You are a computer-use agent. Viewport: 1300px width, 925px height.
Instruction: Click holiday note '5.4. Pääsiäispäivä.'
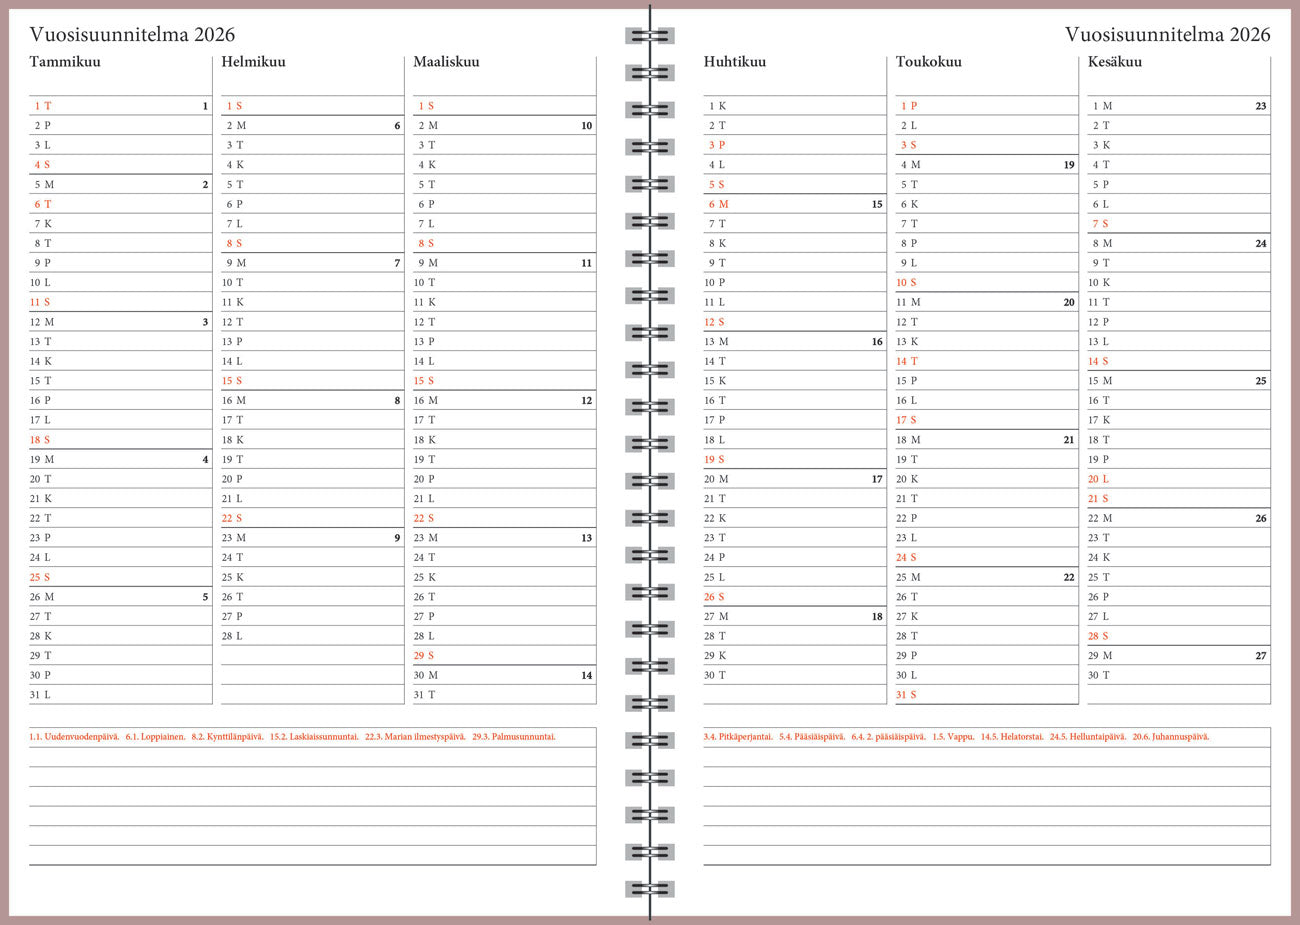812,737
